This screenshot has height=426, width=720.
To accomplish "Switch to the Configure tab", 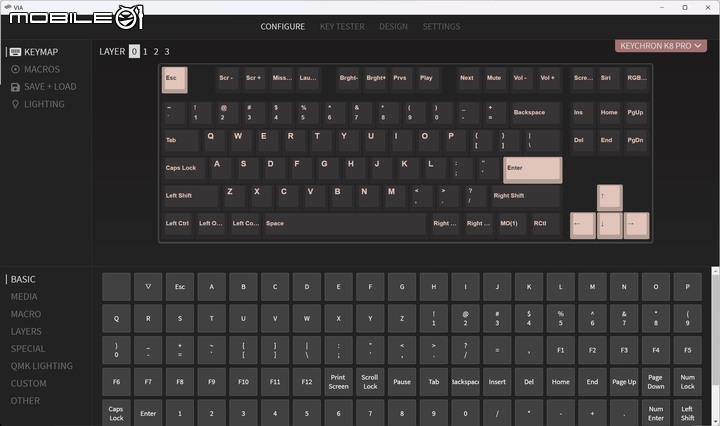I will (282, 27).
